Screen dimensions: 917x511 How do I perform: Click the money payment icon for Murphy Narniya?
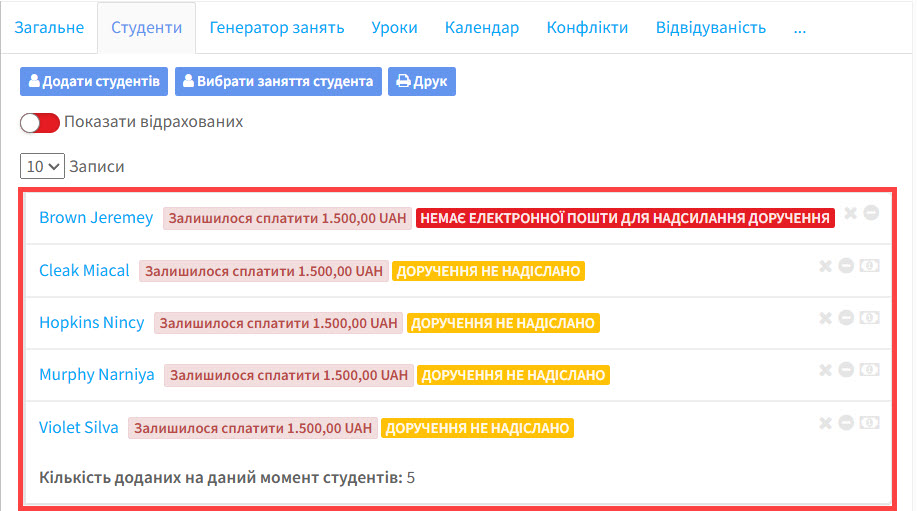pos(870,370)
